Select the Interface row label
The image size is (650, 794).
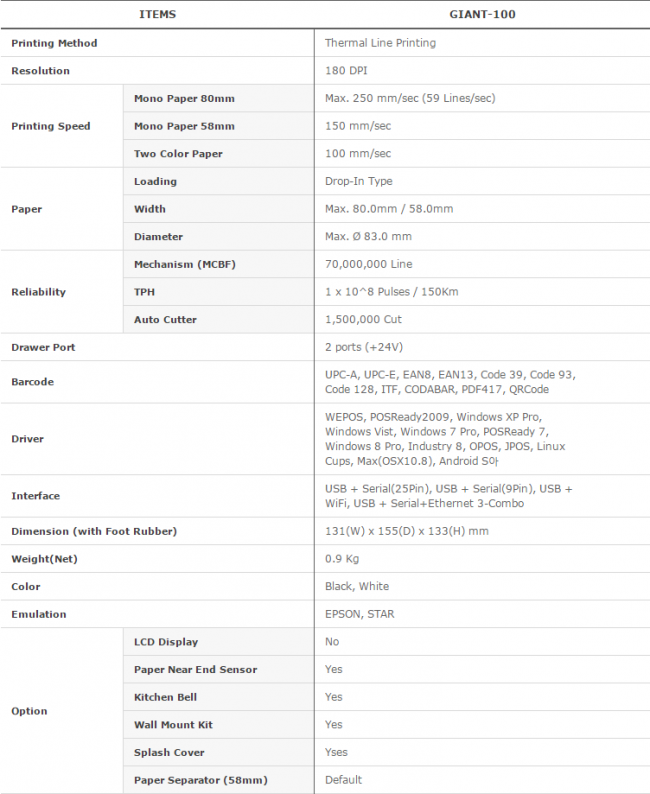click(x=35, y=496)
